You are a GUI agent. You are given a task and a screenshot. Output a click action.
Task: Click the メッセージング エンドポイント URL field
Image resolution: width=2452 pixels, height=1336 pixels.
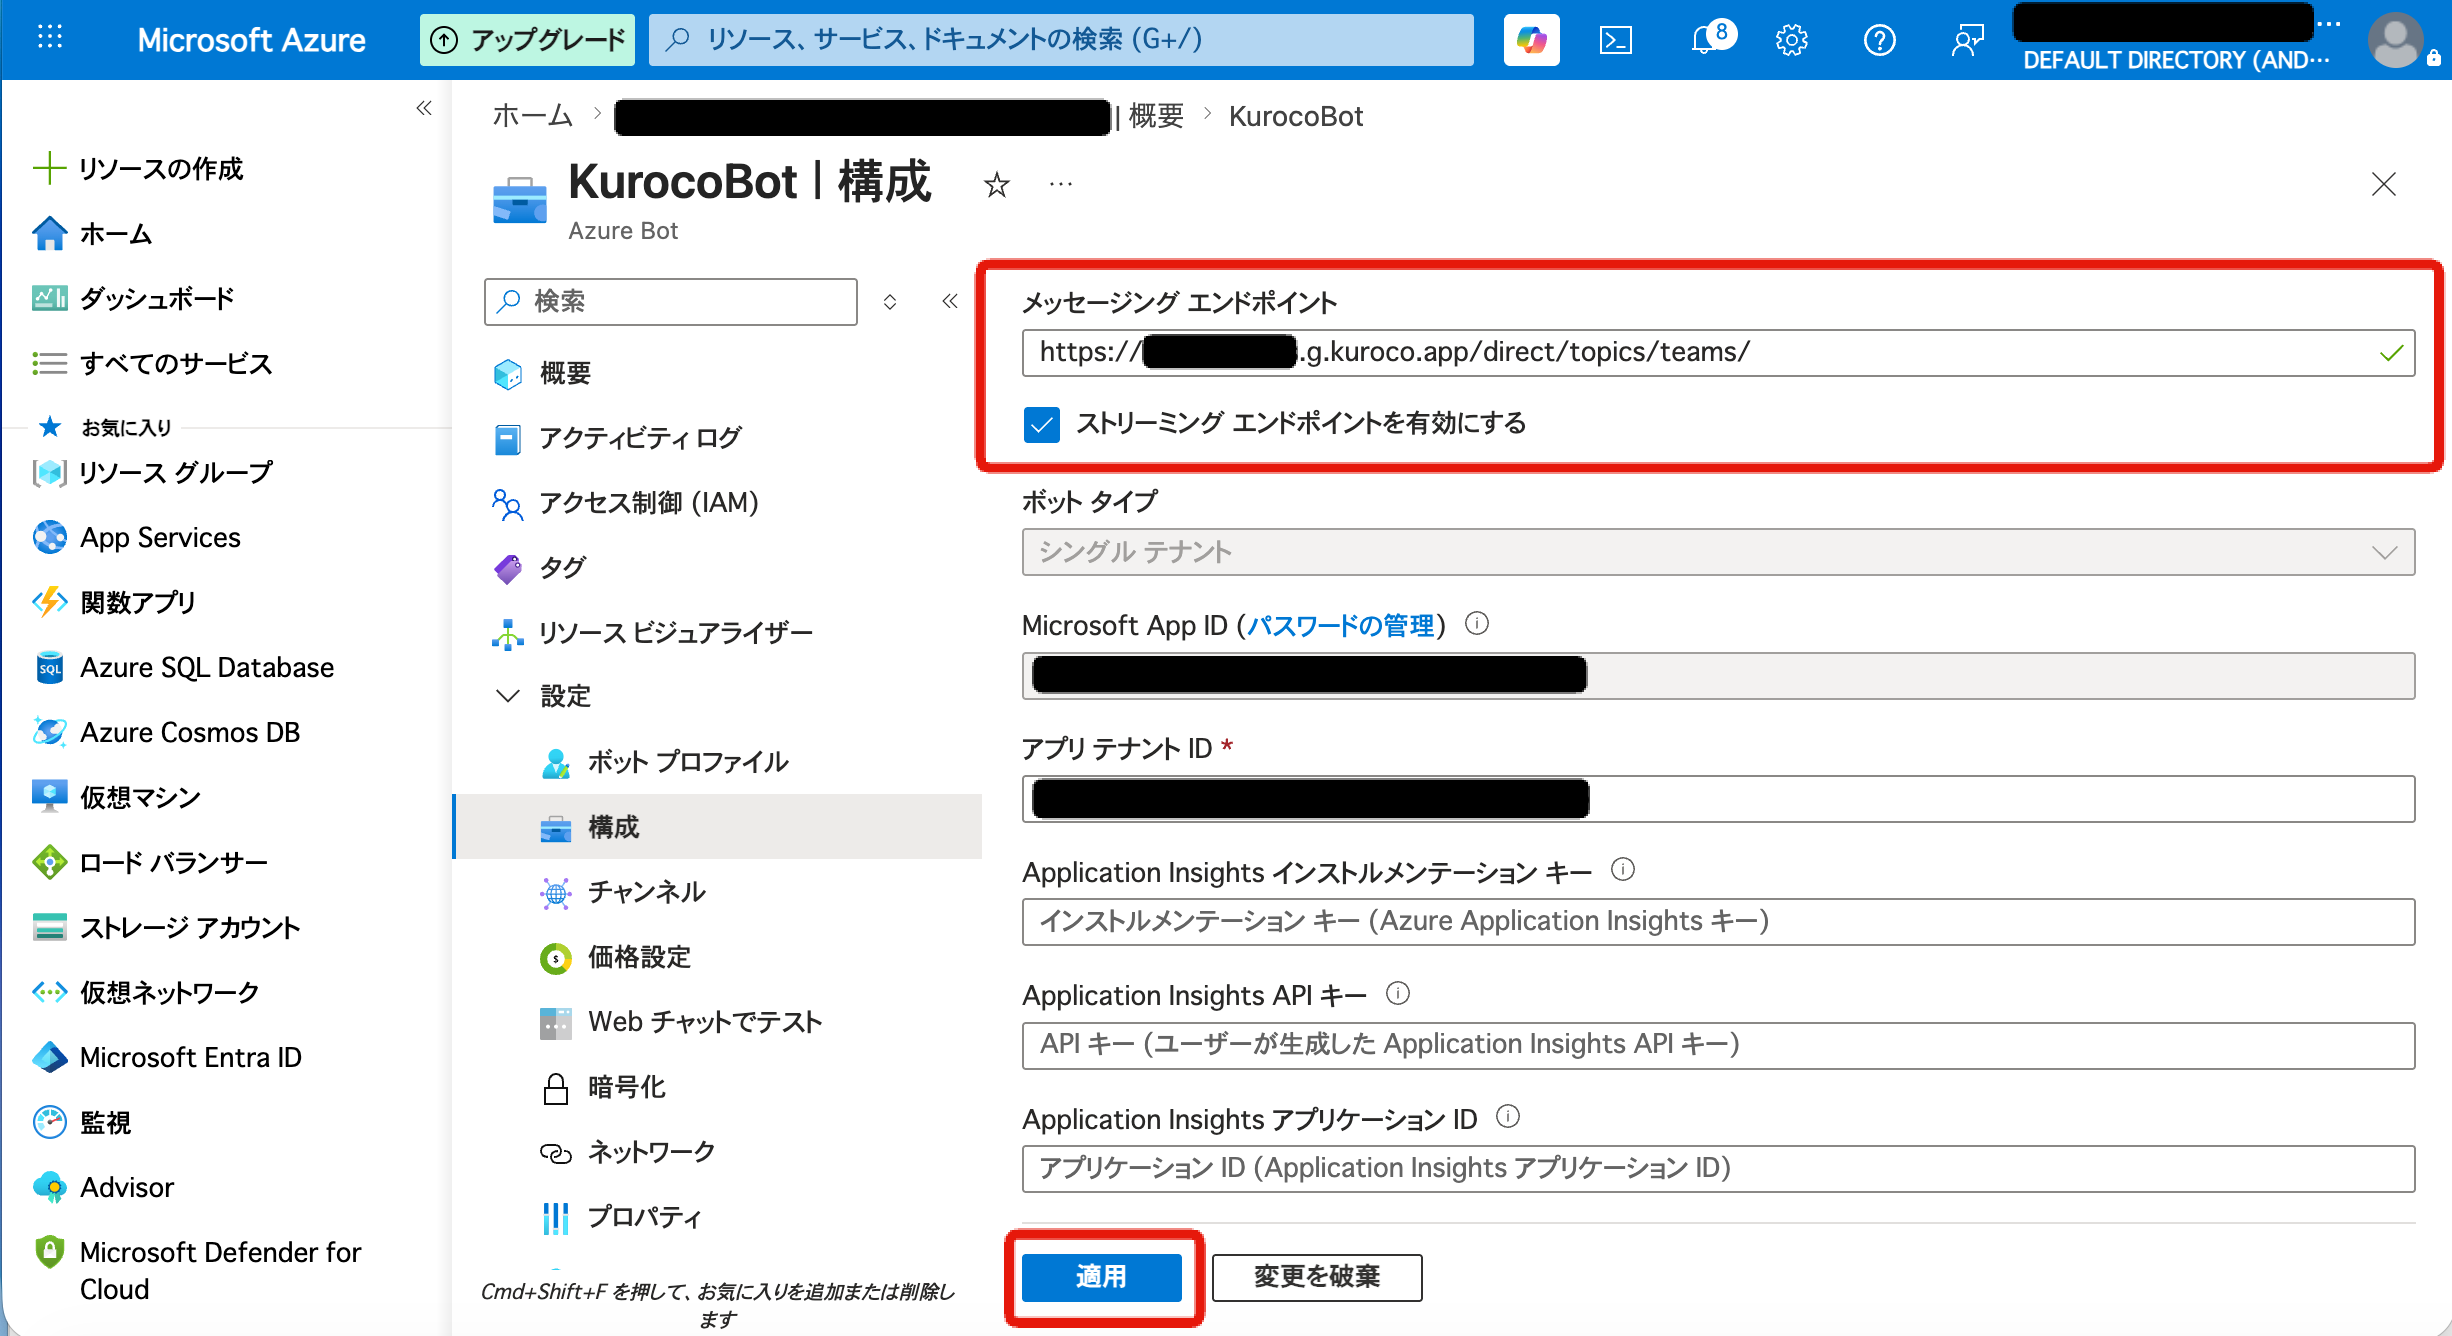[x=1718, y=352]
